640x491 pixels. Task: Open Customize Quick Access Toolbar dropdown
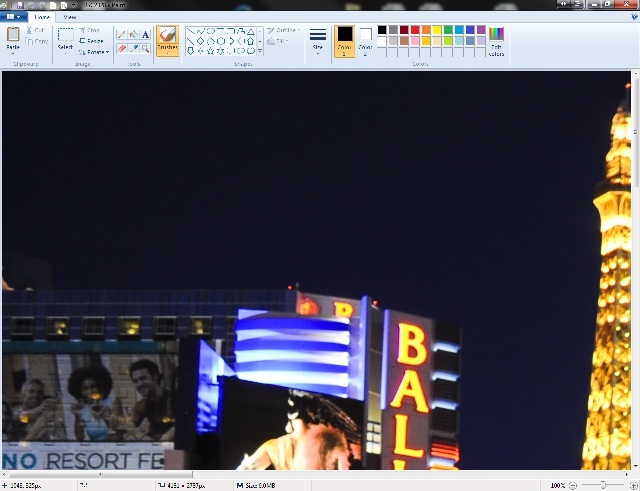click(x=74, y=6)
